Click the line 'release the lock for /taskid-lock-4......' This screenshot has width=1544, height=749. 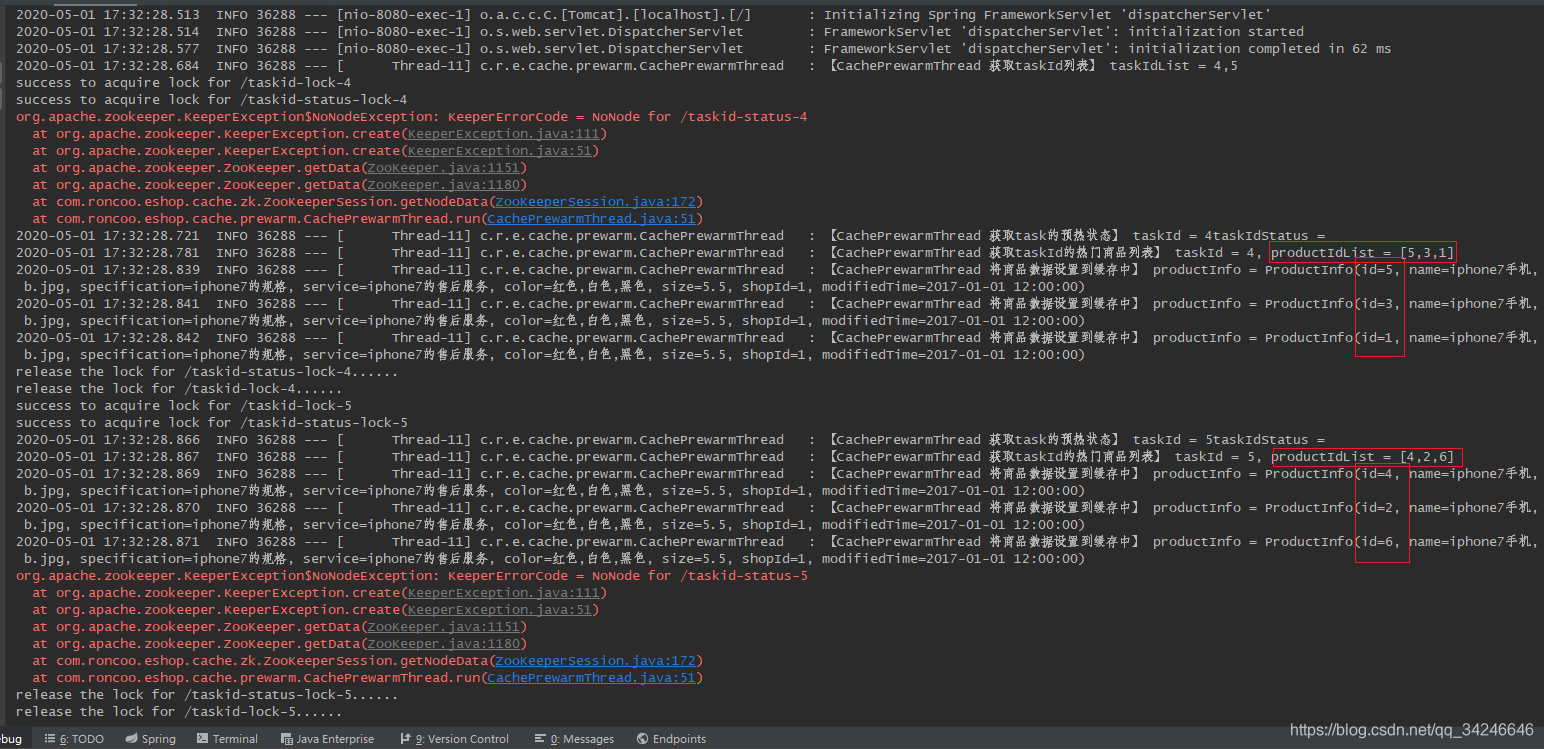tap(180, 389)
